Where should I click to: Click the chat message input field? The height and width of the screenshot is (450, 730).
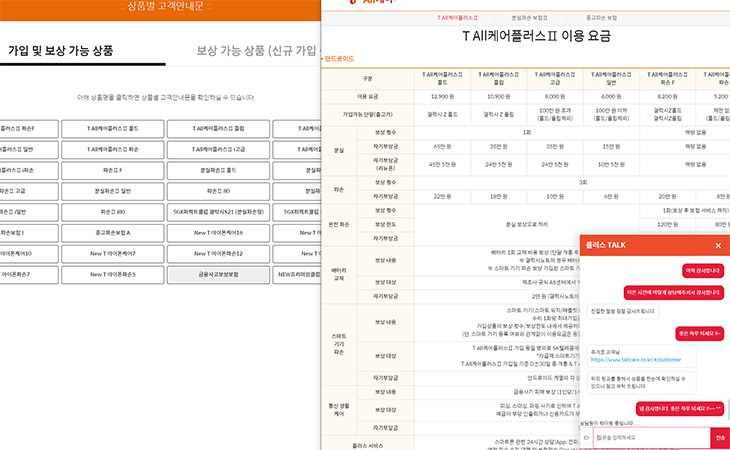pos(651,437)
